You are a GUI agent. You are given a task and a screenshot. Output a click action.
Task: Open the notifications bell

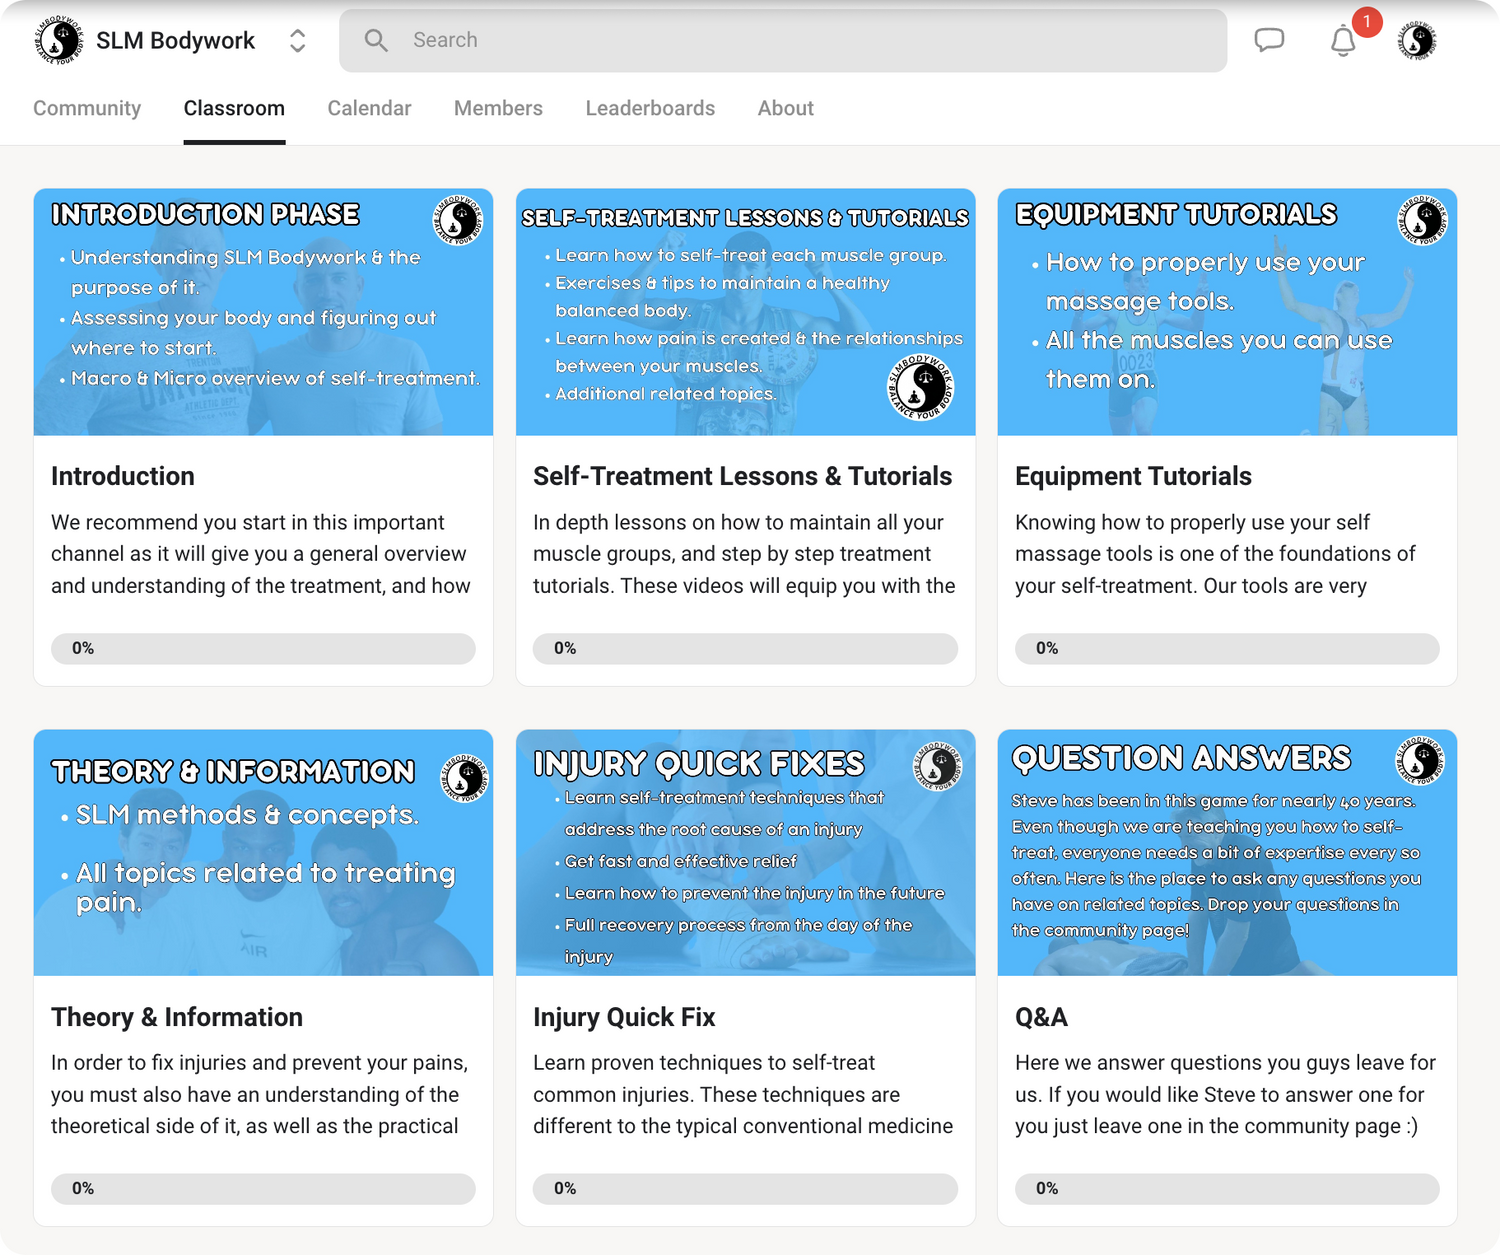tap(1343, 41)
